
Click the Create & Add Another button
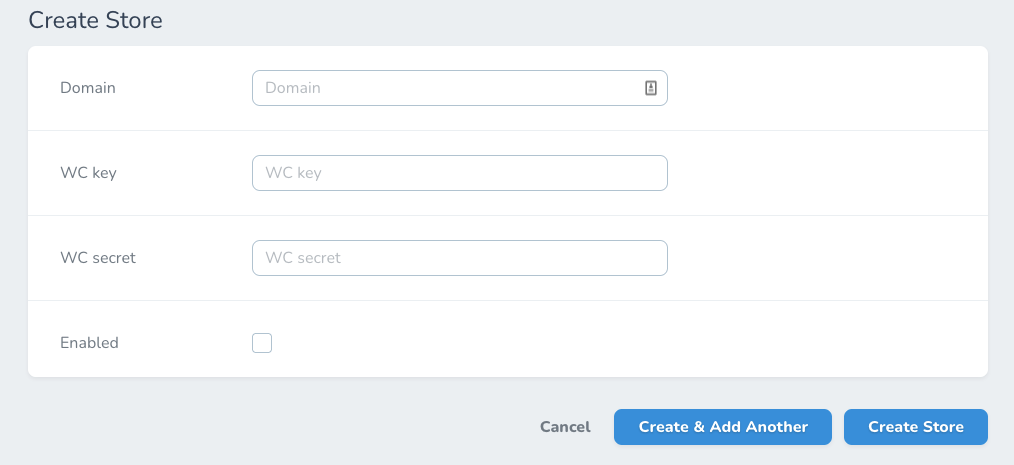pyautogui.click(x=723, y=427)
